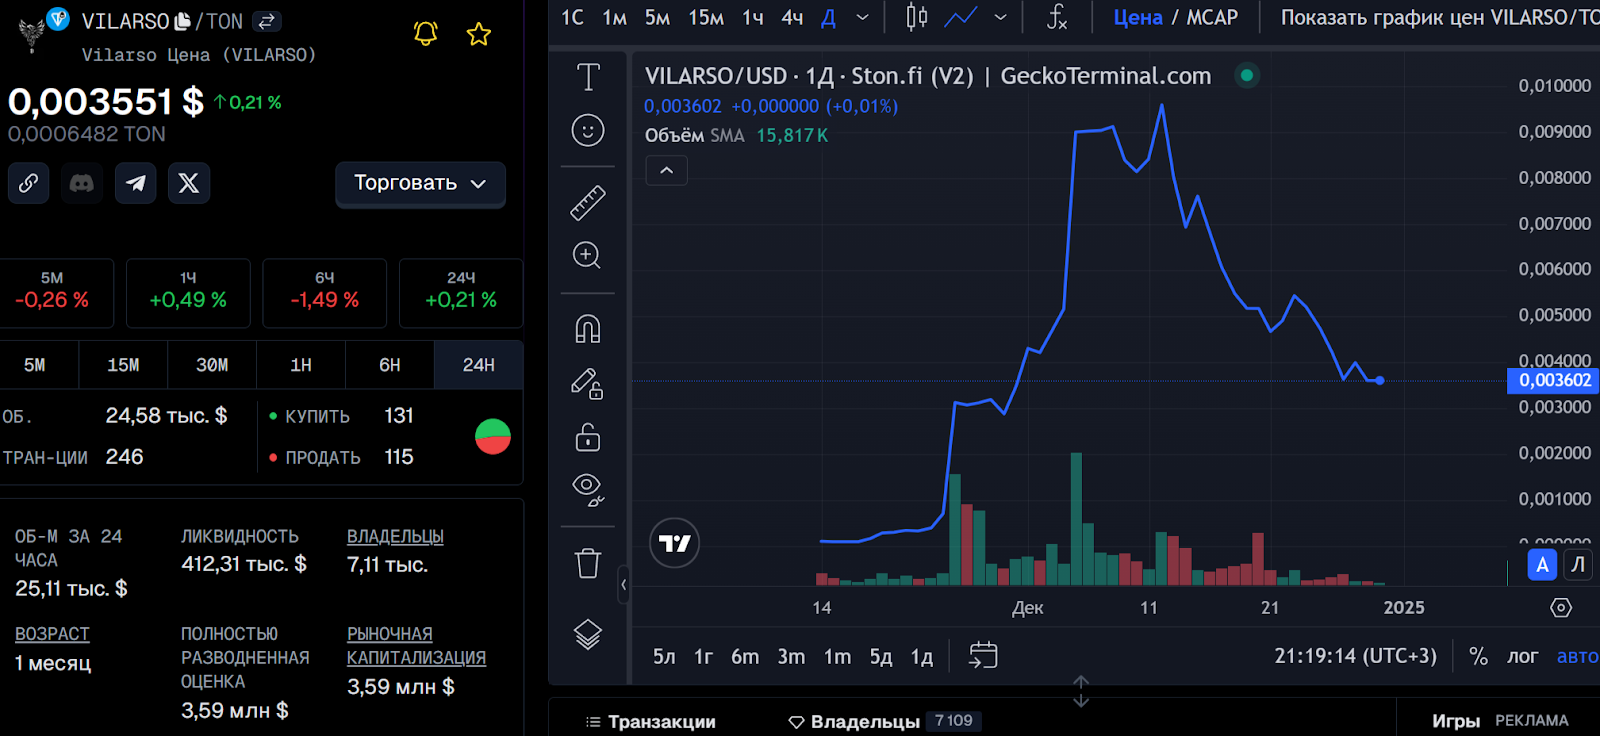Viewport: 1600px width, 736px height.
Task: Open the emoji sticker tool
Action: click(x=588, y=130)
